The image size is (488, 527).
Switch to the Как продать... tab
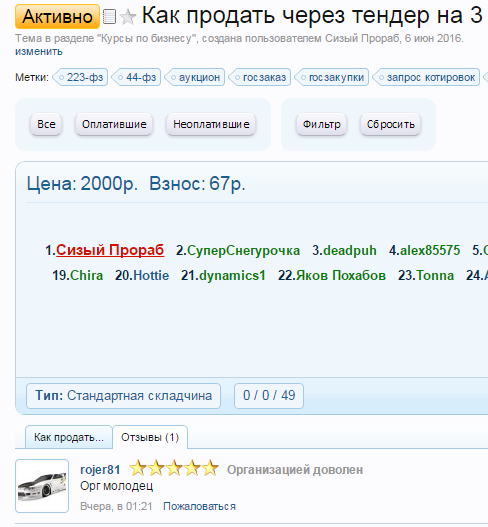(x=69, y=437)
